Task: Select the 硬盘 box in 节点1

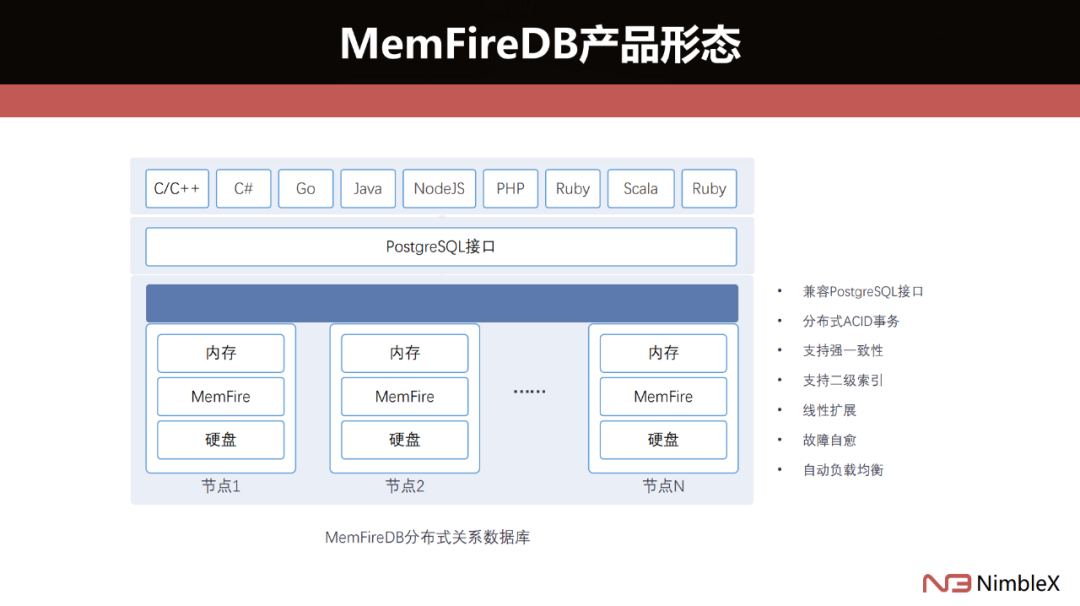Action: 220,439
